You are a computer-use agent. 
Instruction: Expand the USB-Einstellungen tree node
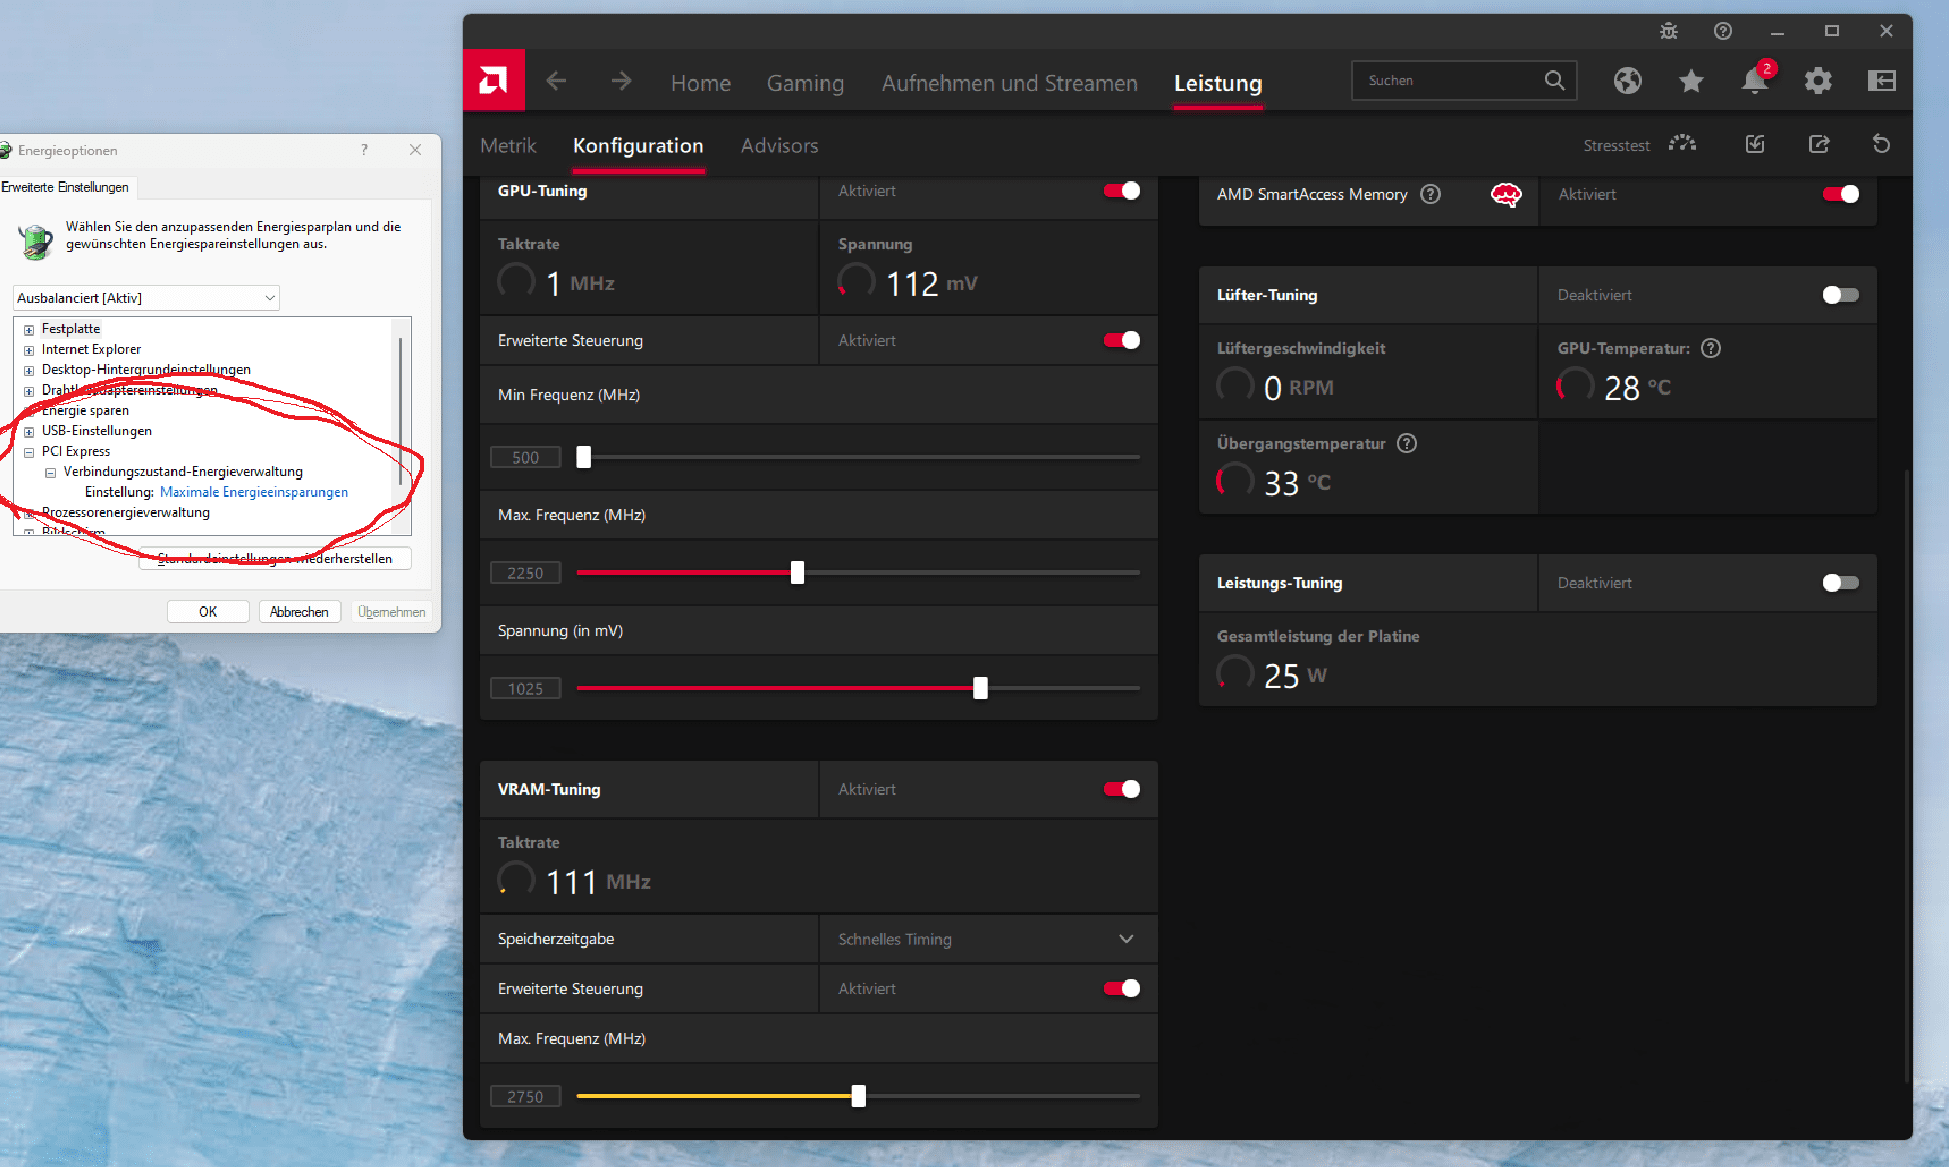tap(29, 432)
